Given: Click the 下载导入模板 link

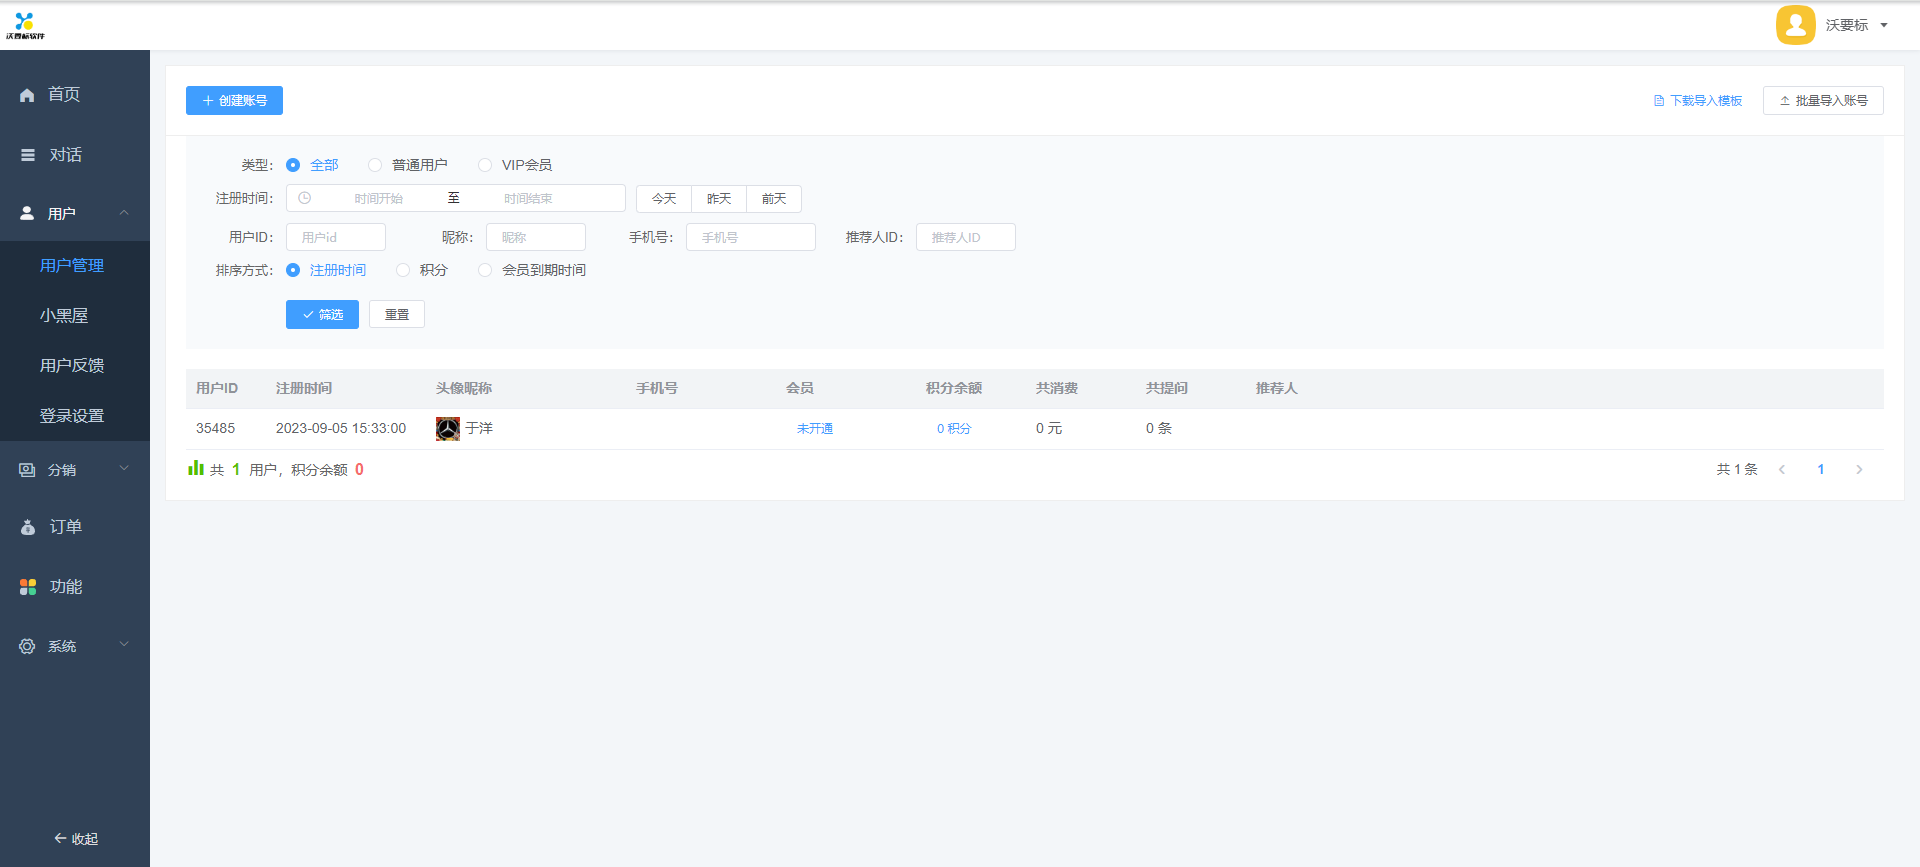Looking at the screenshot, I should pyautogui.click(x=1698, y=100).
